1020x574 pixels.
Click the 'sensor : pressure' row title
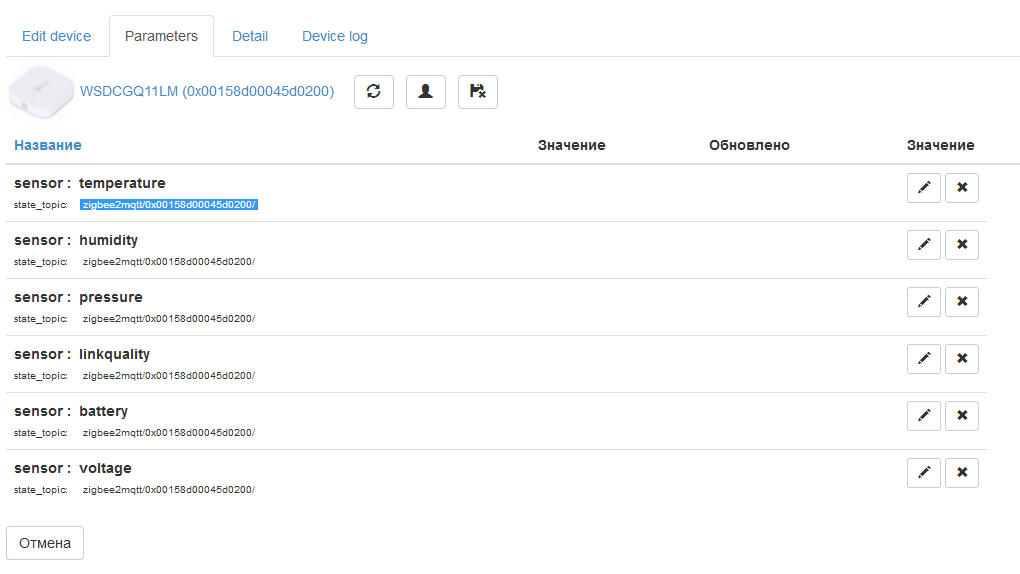pyautogui.click(x=78, y=297)
